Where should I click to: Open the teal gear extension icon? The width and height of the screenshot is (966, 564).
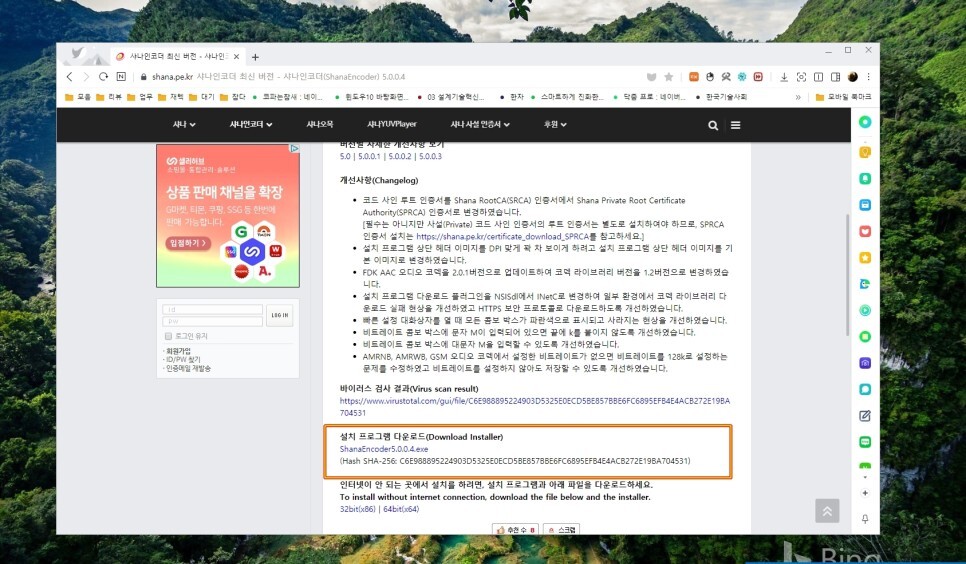(x=742, y=77)
